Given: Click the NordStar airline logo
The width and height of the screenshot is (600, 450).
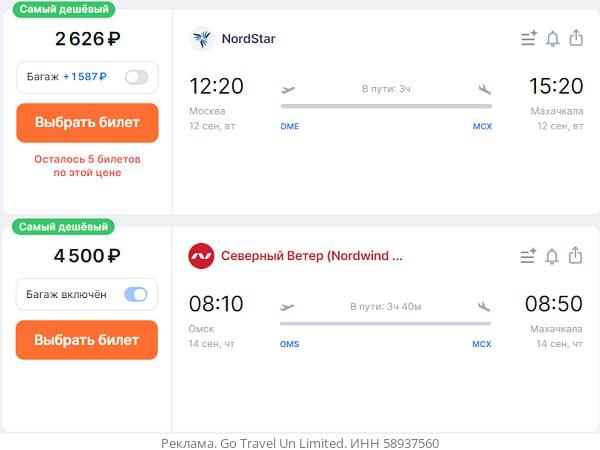Looking at the screenshot, I should pyautogui.click(x=202, y=39).
